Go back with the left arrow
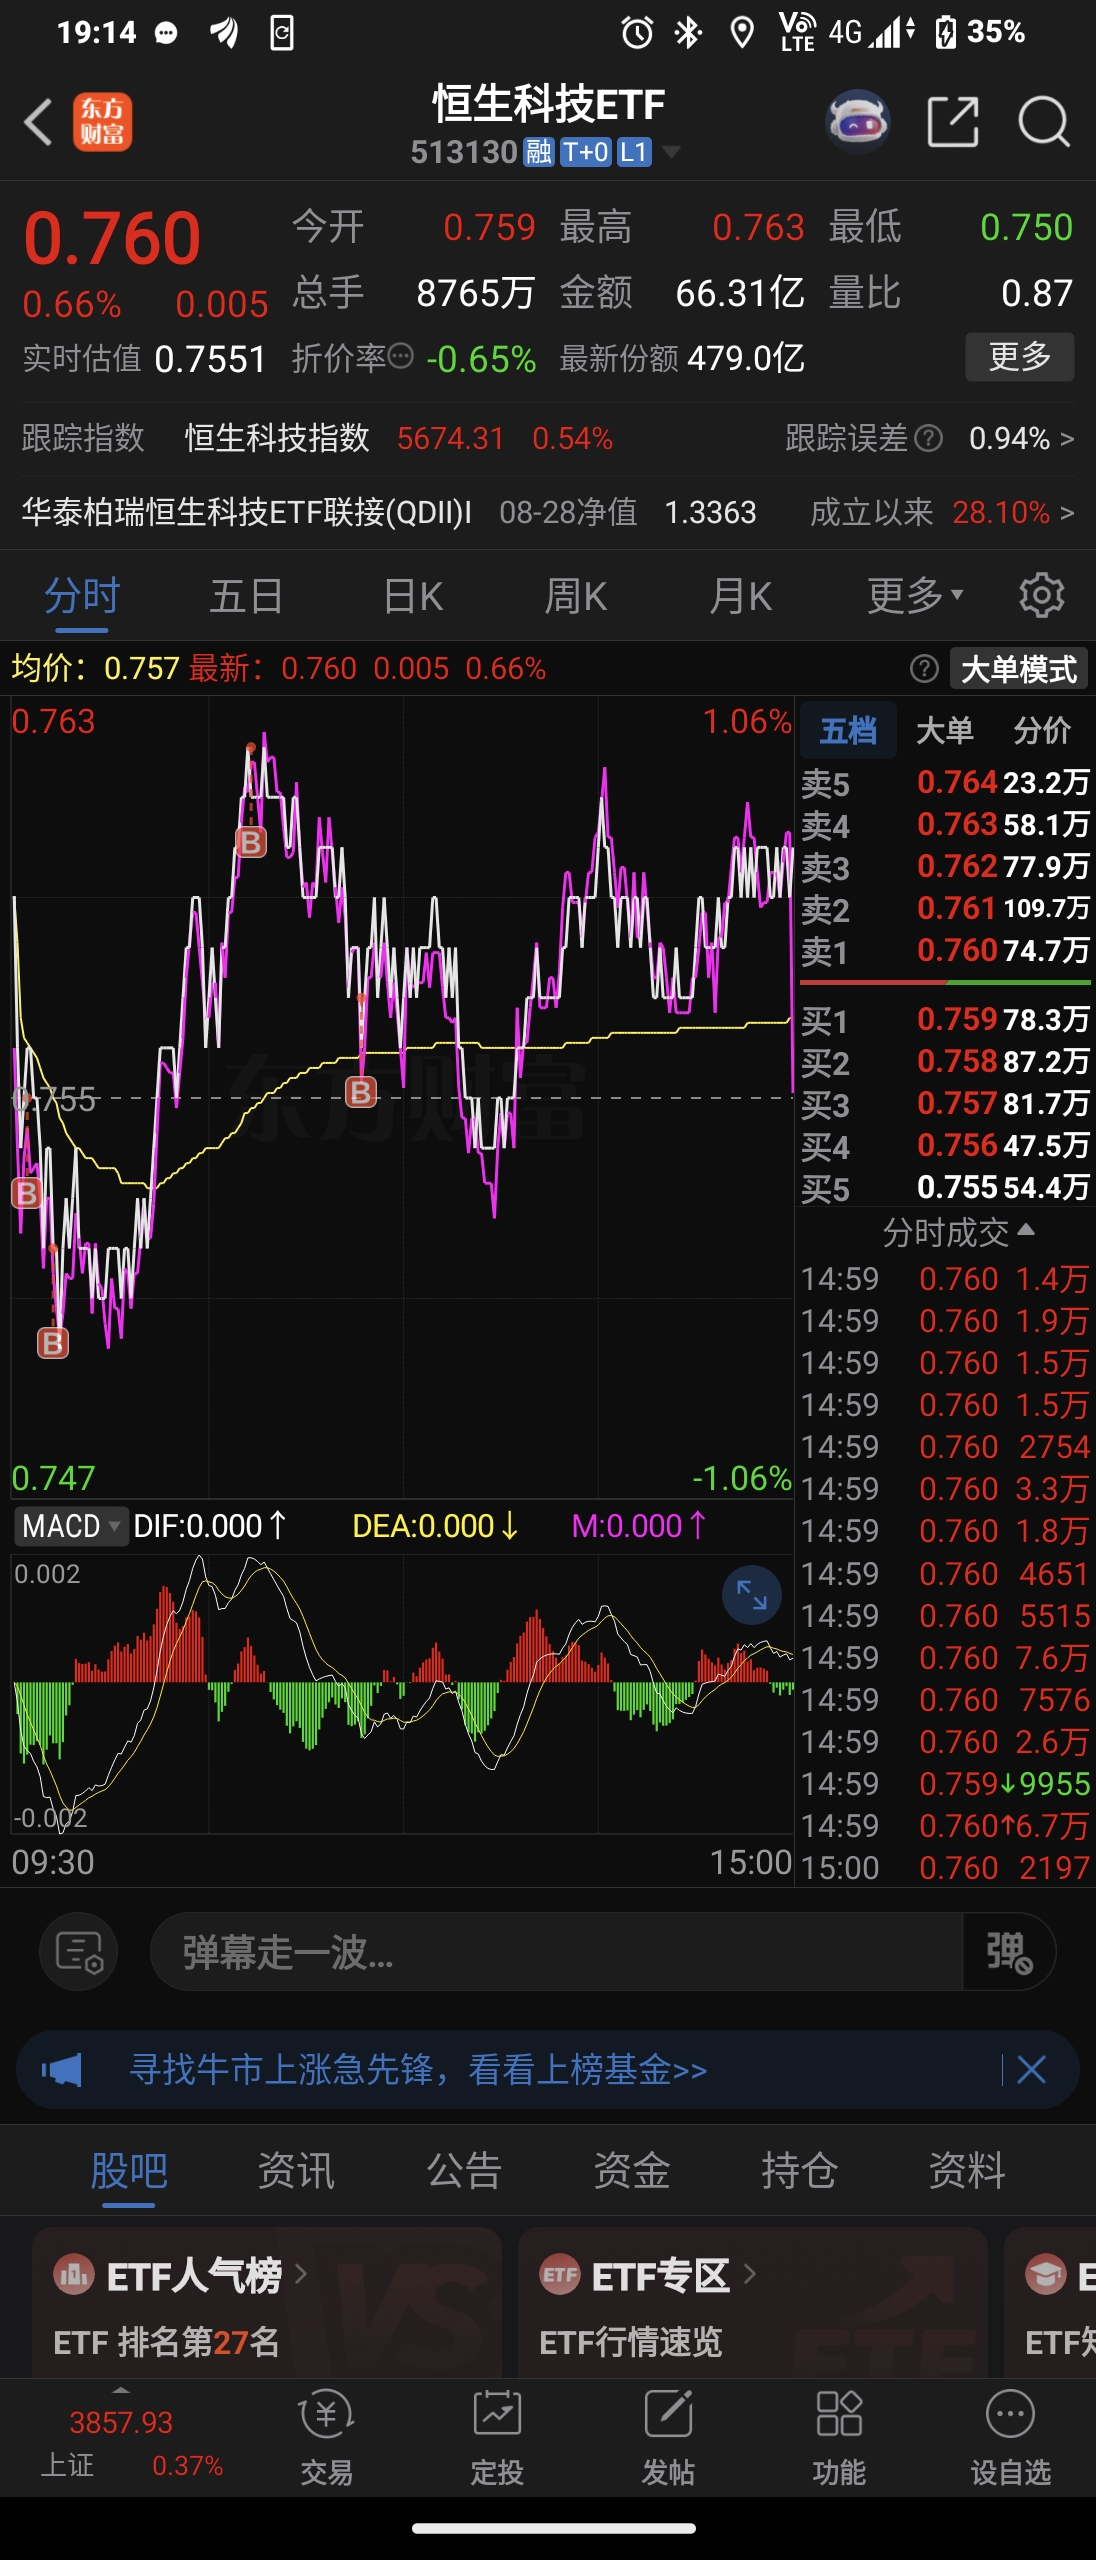The height and width of the screenshot is (2560, 1096). pyautogui.click(x=38, y=123)
